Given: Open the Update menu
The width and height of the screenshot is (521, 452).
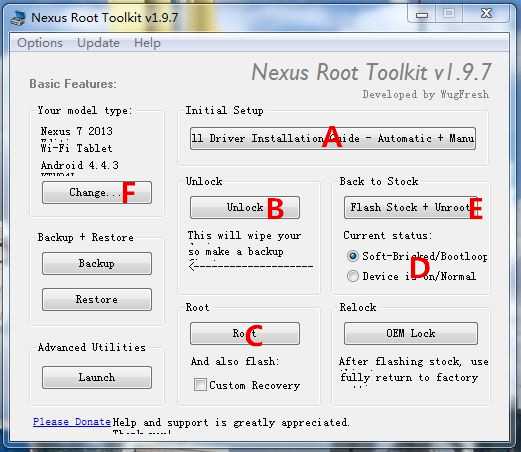Looking at the screenshot, I should pyautogui.click(x=98, y=43).
